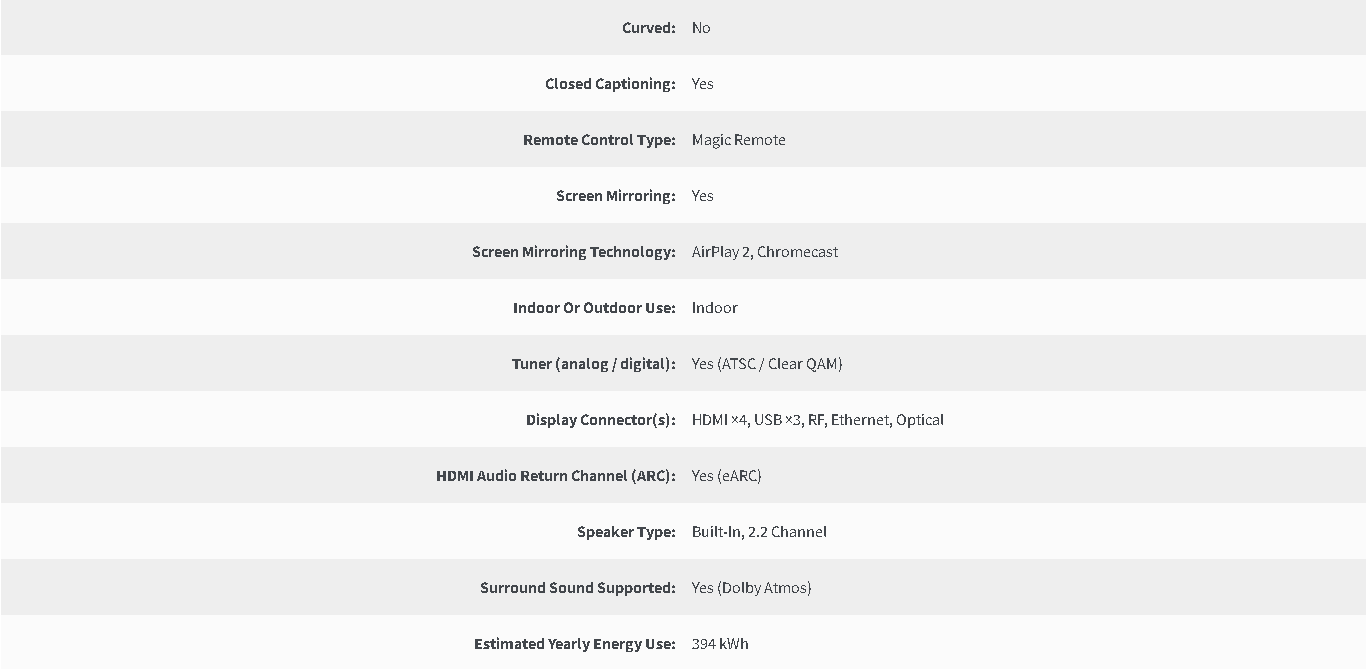Click 'AirPlay 2, Chromecast' value
The width and height of the screenshot is (1366, 669).
point(765,252)
